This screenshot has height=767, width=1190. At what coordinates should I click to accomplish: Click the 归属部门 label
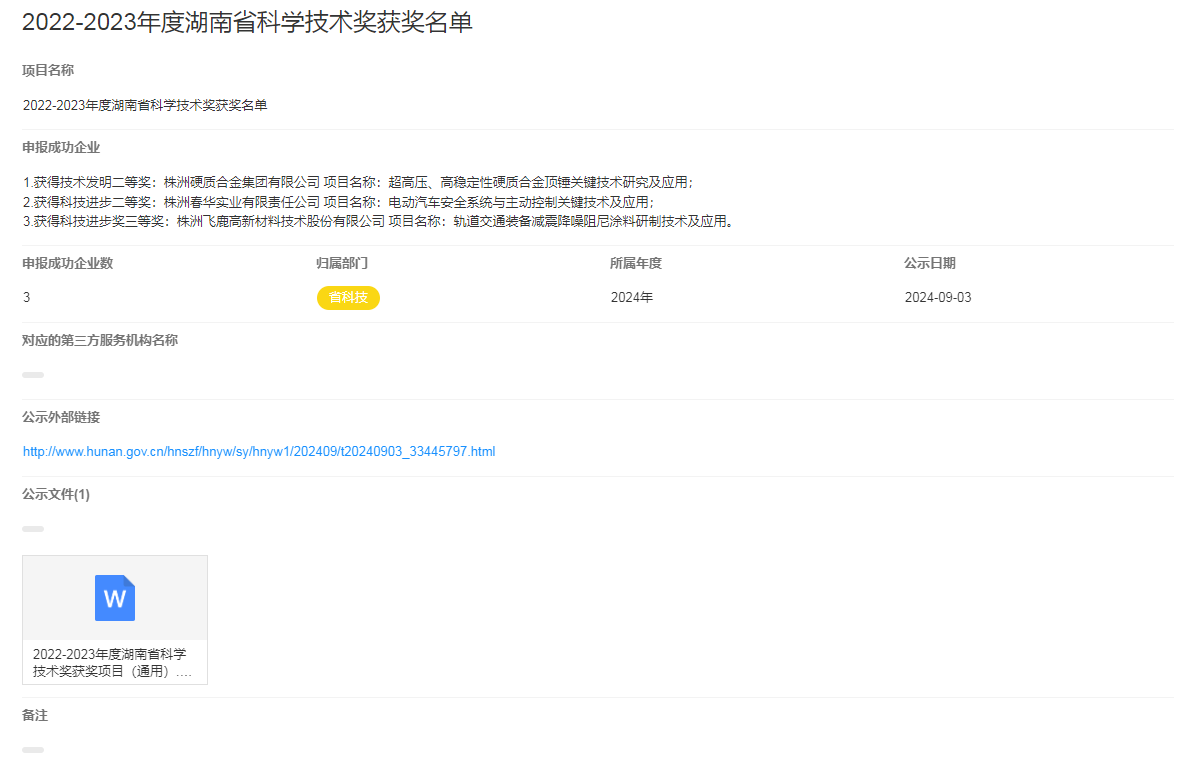click(x=342, y=263)
